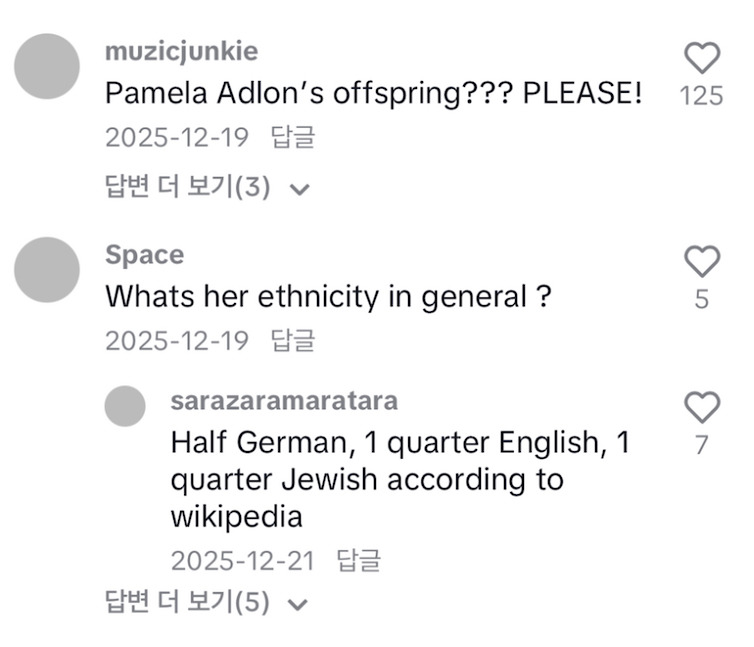Open Space username link
Viewport: 754px width, 647px height.
[x=145, y=255]
